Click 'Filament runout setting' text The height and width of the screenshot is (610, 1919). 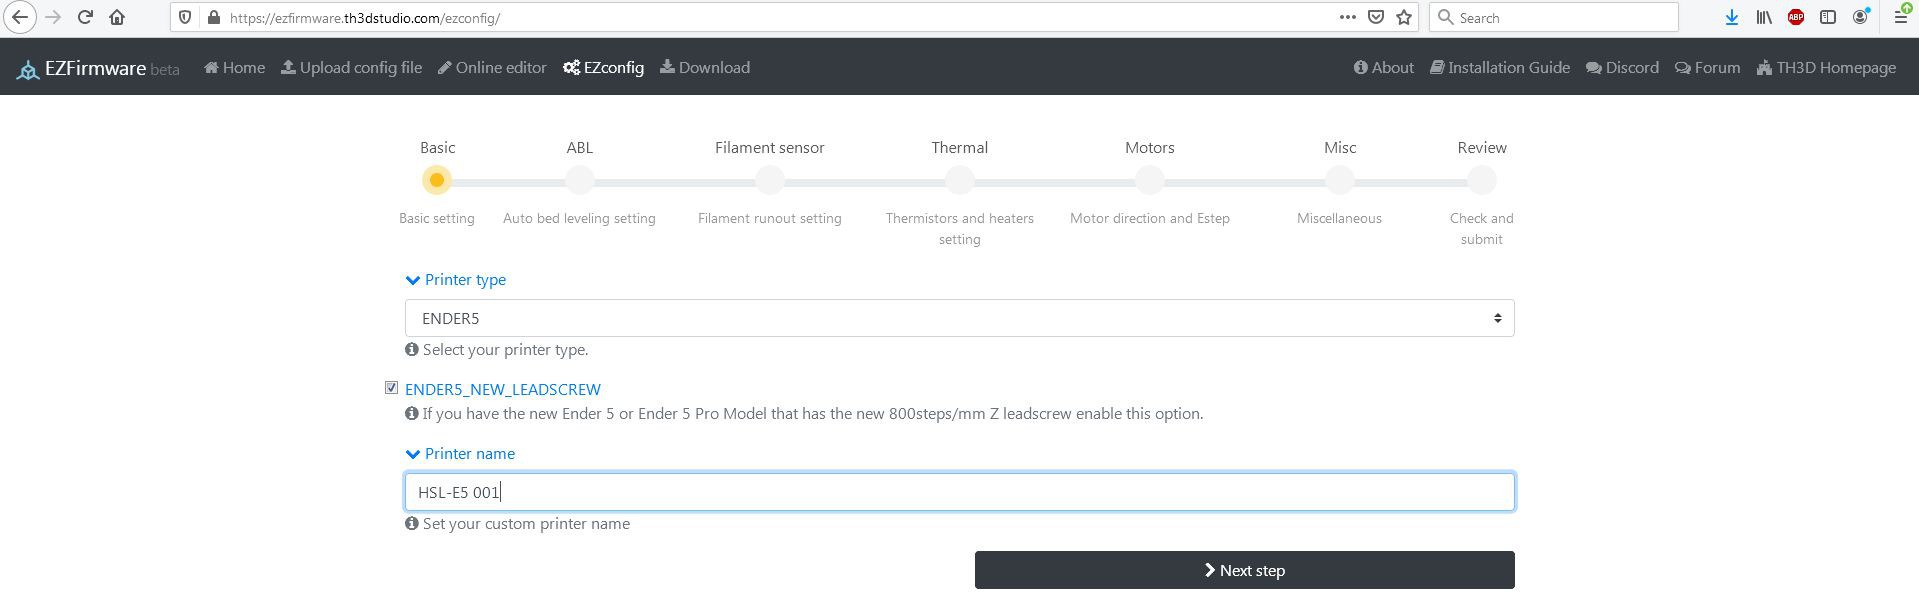click(770, 218)
